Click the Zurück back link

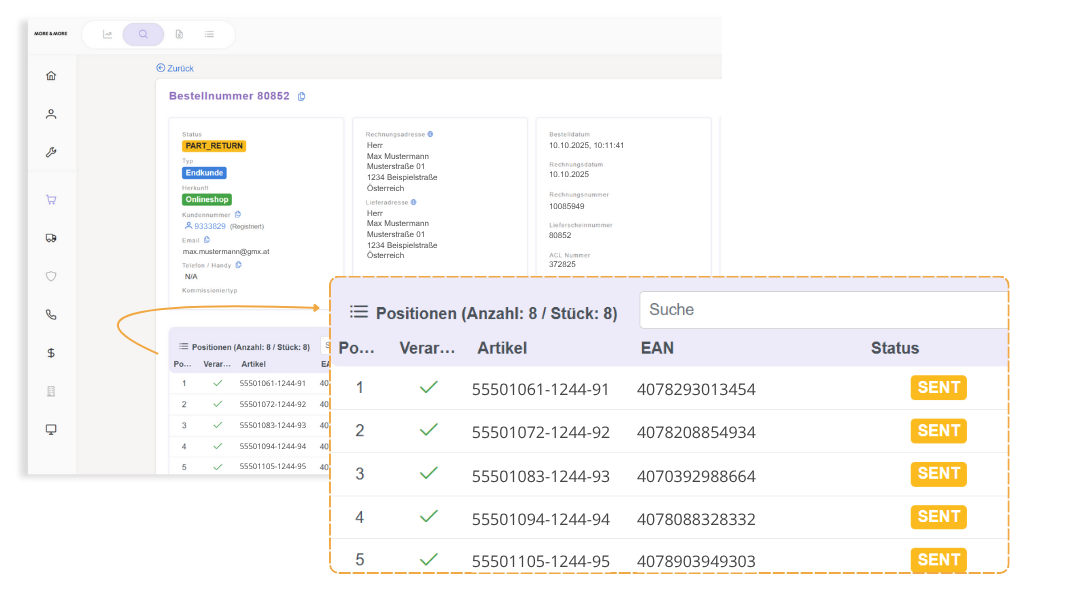coord(175,67)
